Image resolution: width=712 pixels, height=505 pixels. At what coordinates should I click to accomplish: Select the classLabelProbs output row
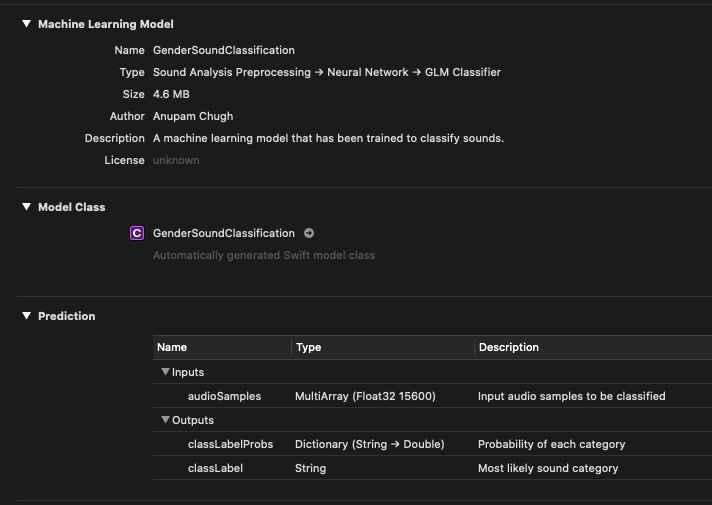(432, 444)
